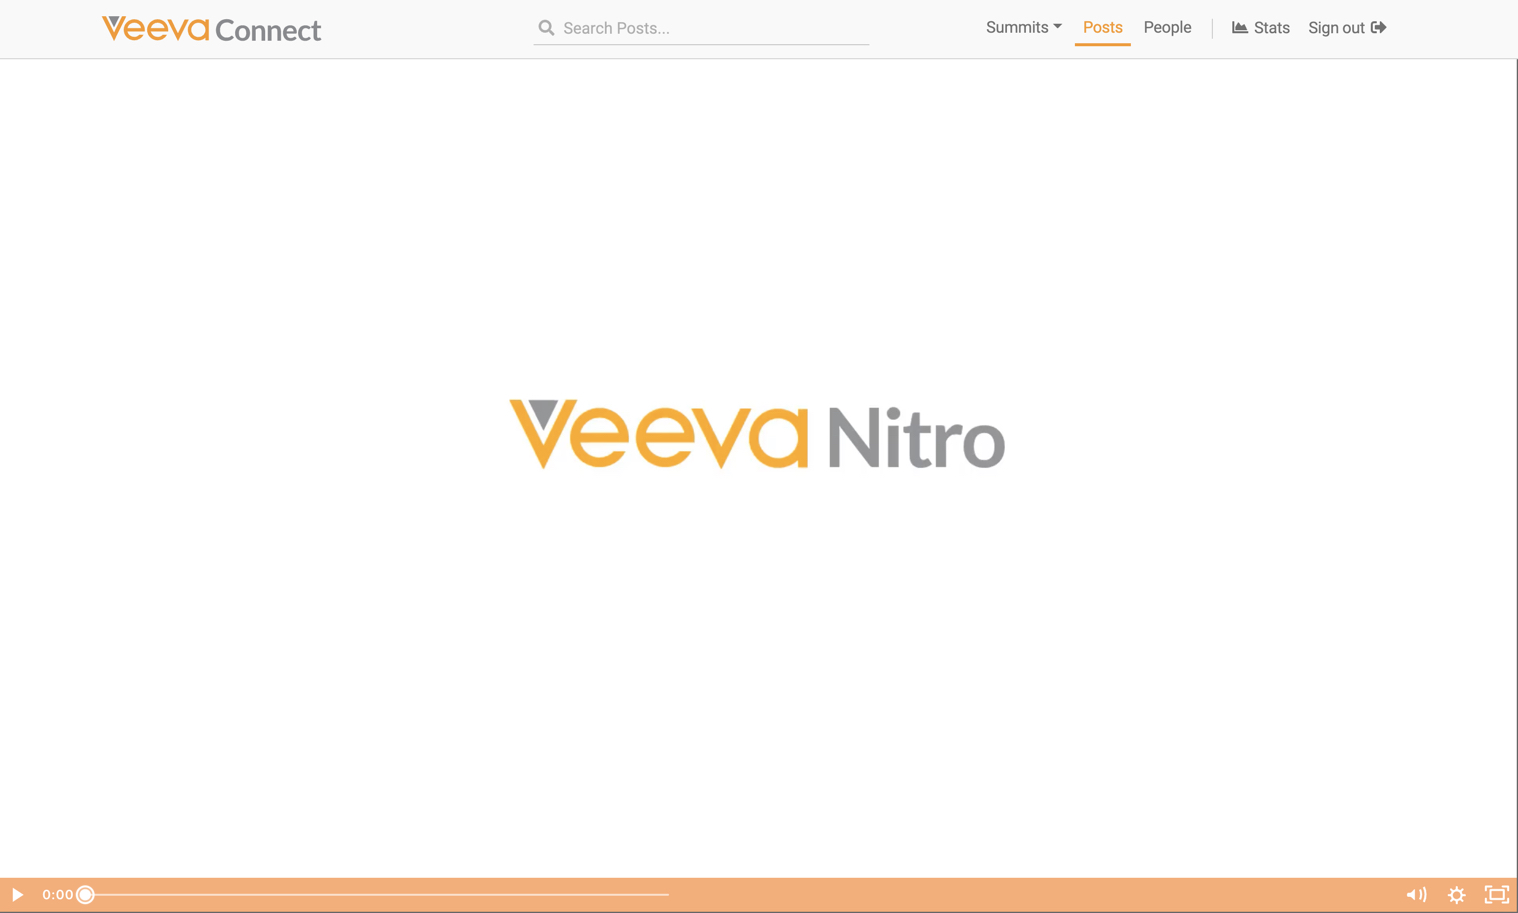Click the Sign out text link
Image resolution: width=1518 pixels, height=913 pixels.
[x=1336, y=28]
